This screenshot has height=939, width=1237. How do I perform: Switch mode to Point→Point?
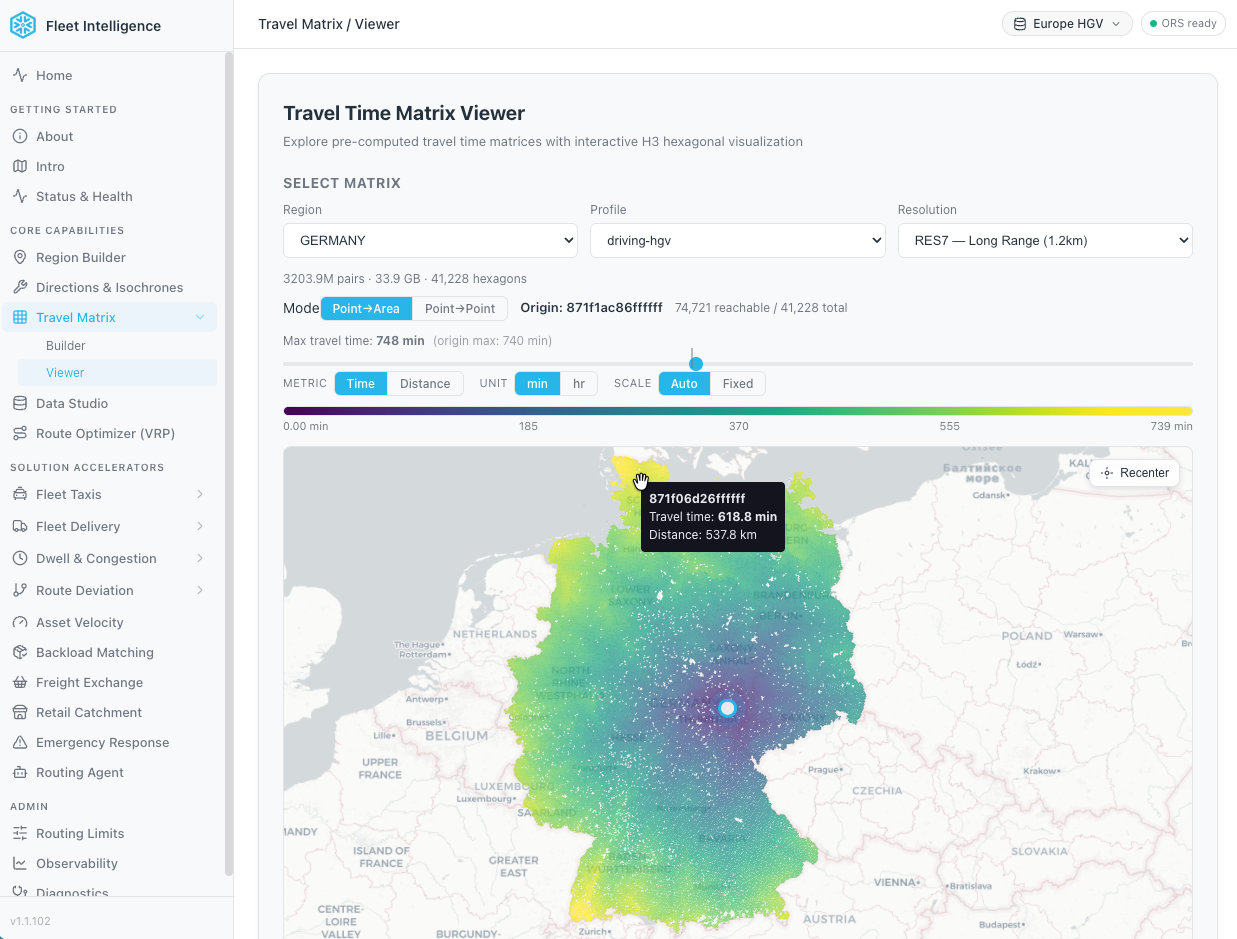click(x=460, y=308)
